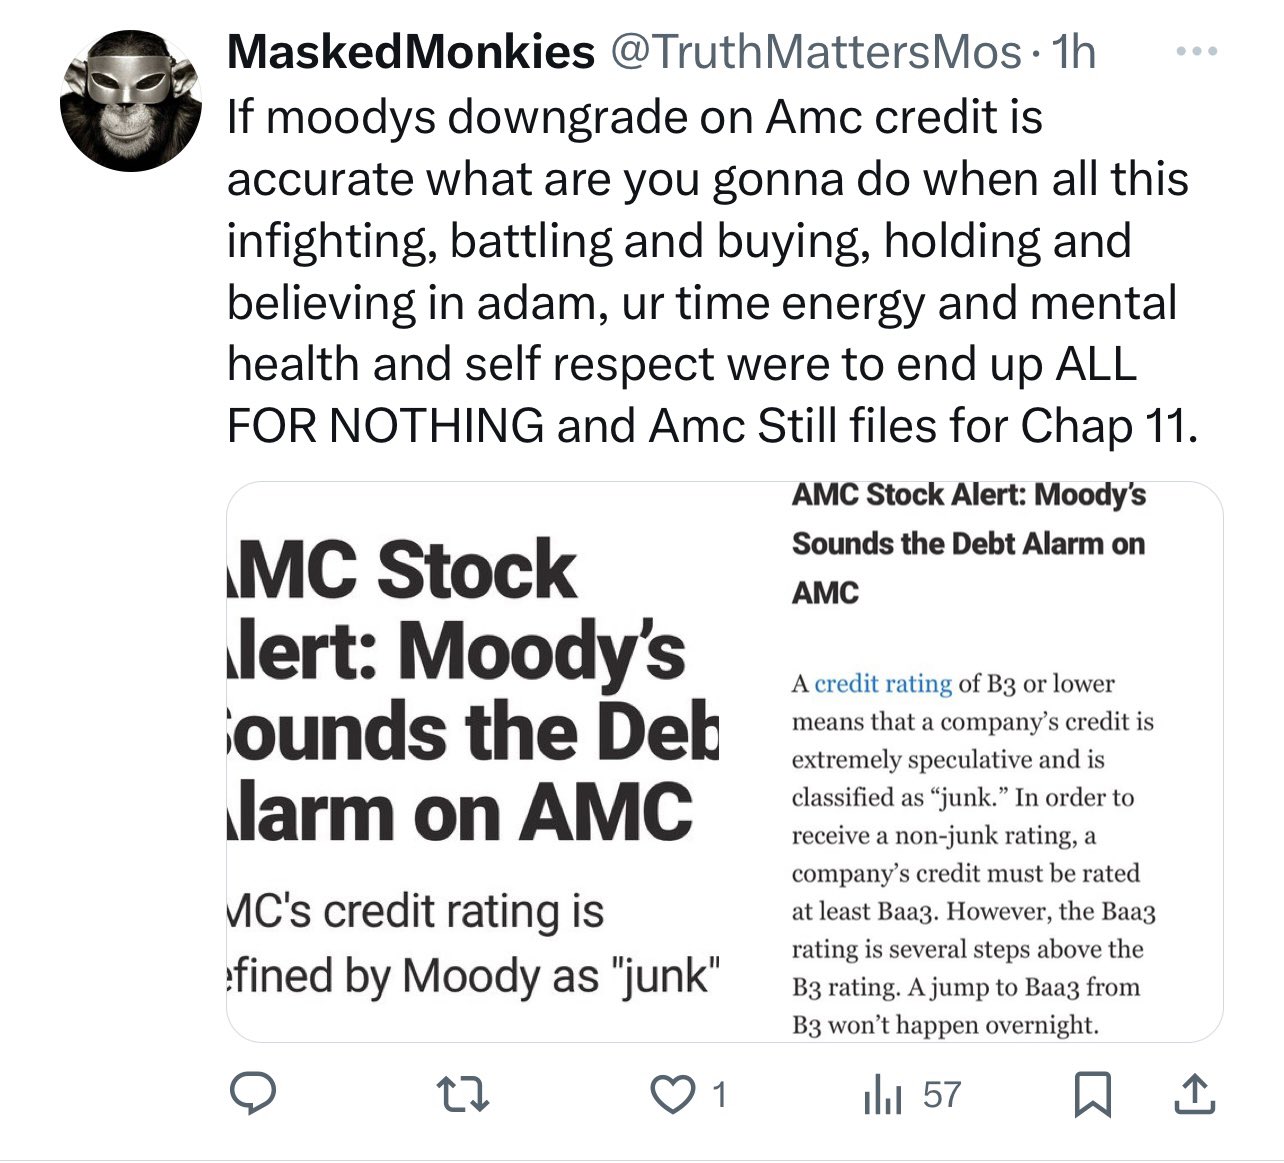The image size is (1284, 1163).
Task: Click the small headline "Sounds the Debt Alarm on"
Action: (x=968, y=544)
